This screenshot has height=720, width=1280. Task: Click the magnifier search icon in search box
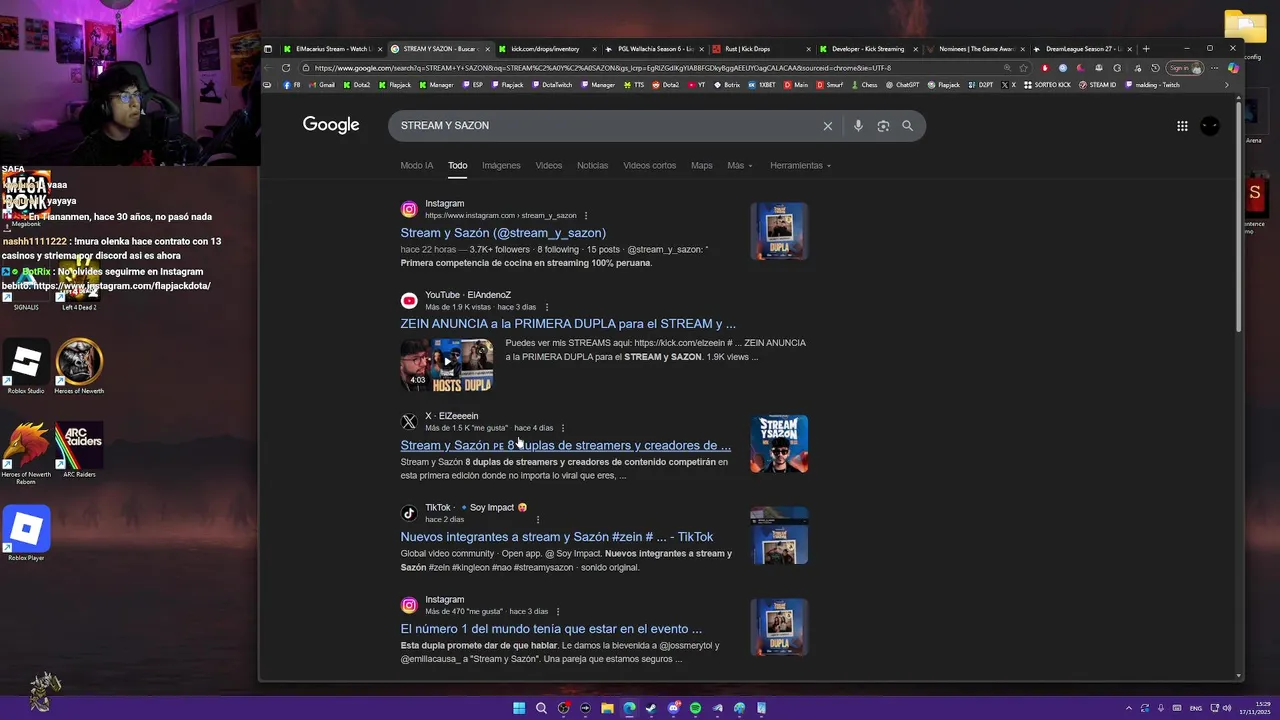[908, 126]
